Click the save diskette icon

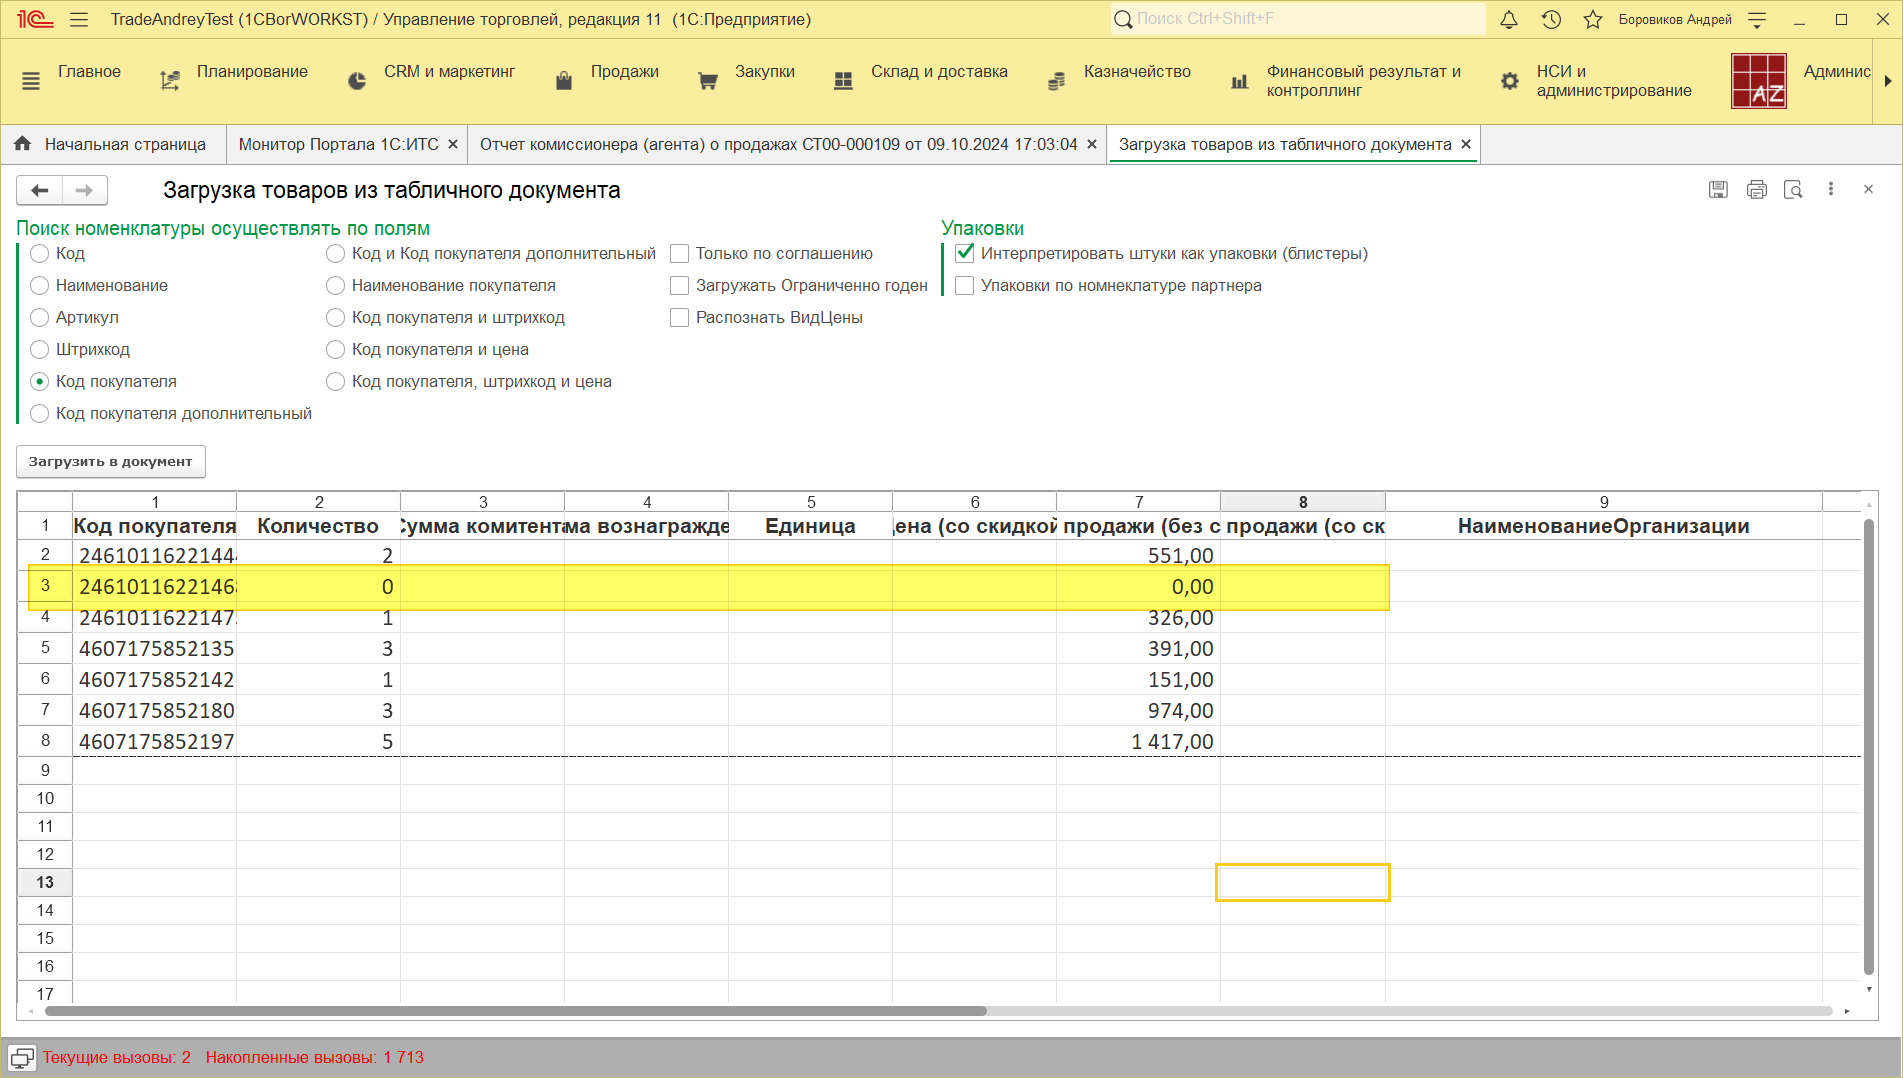[1718, 190]
